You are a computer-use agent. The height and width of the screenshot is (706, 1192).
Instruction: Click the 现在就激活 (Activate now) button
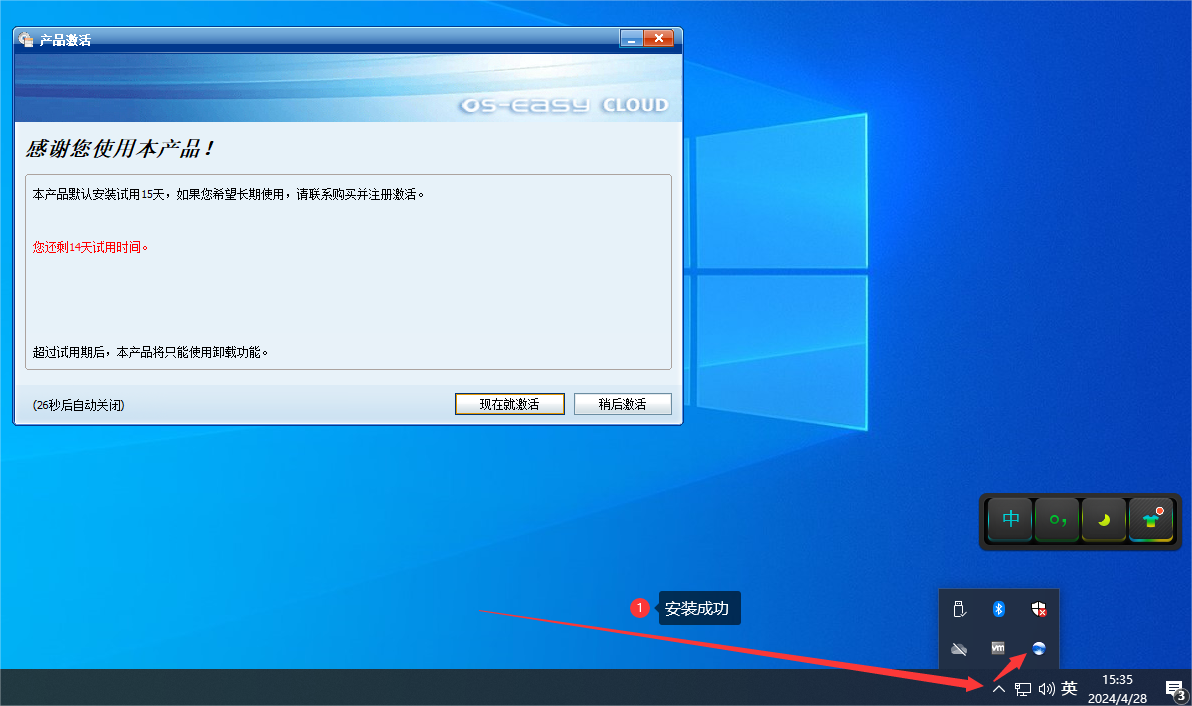[x=509, y=404]
